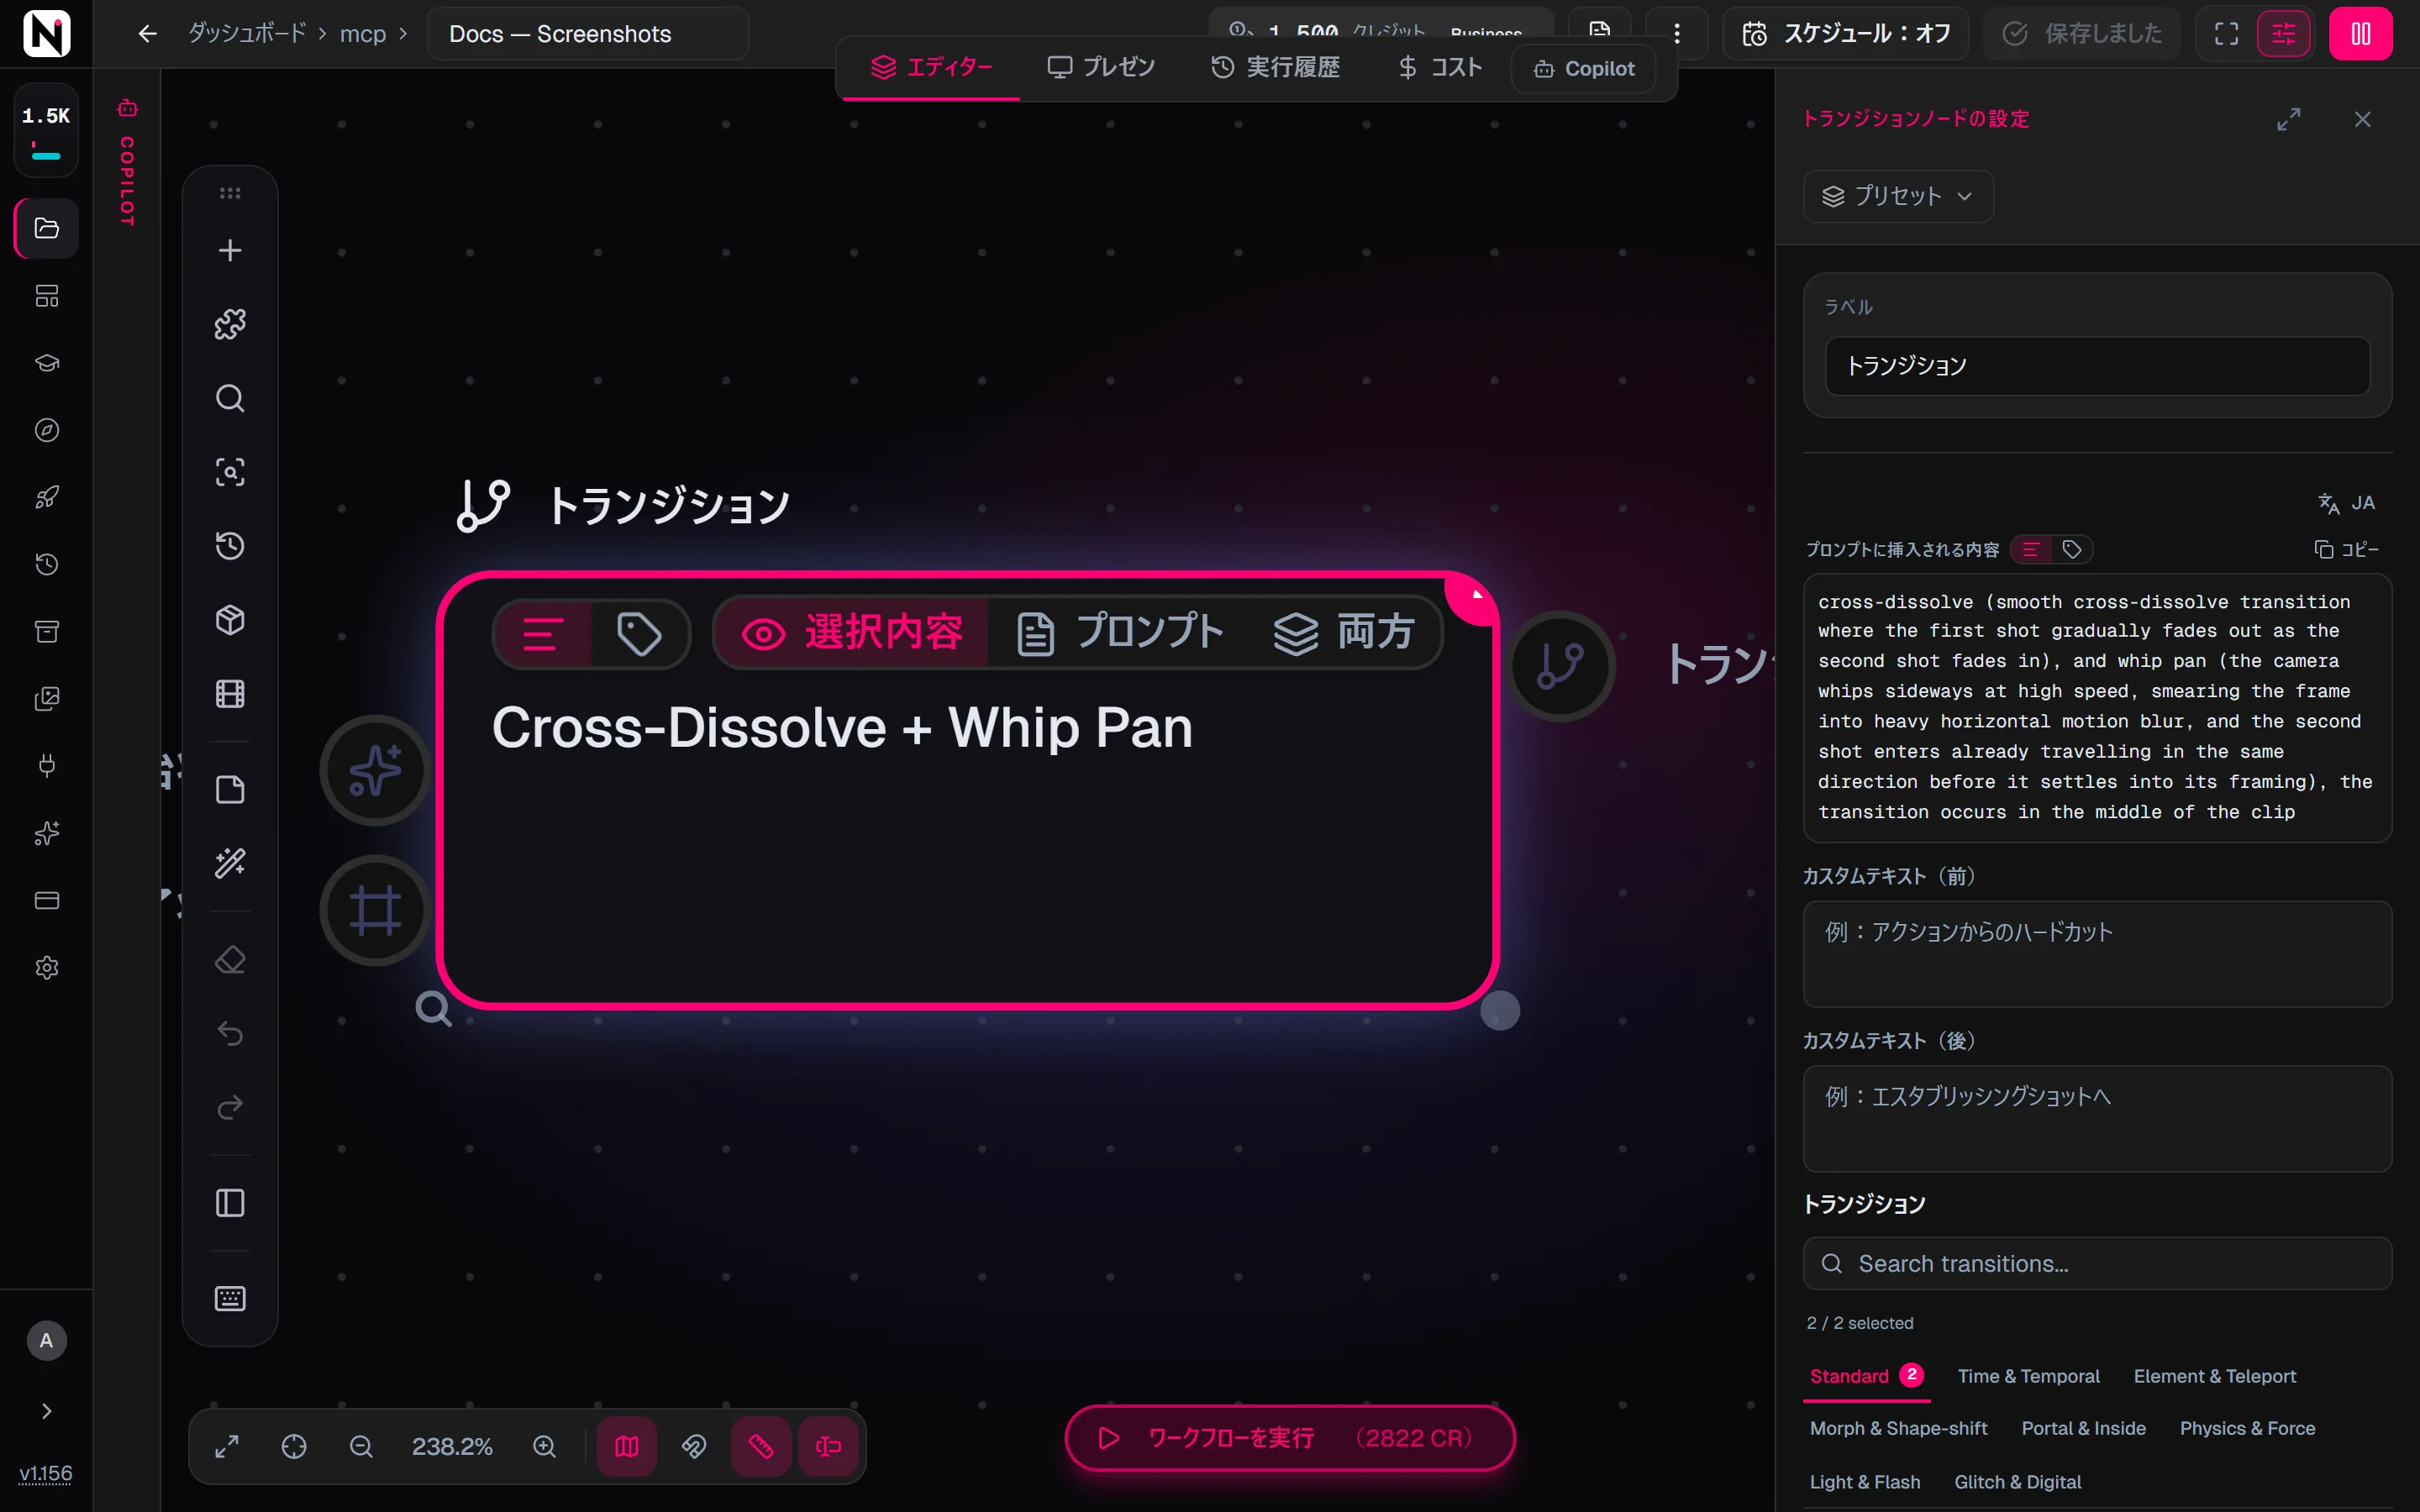Open the スケジュール:オフ schedule control
This screenshot has height=1512, width=2420.
pyautogui.click(x=1846, y=34)
